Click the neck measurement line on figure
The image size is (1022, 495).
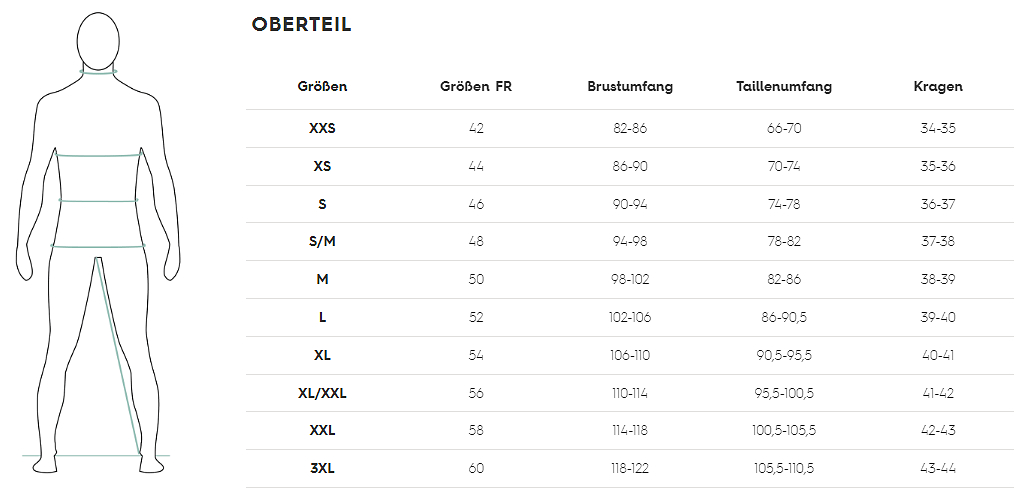(x=98, y=72)
